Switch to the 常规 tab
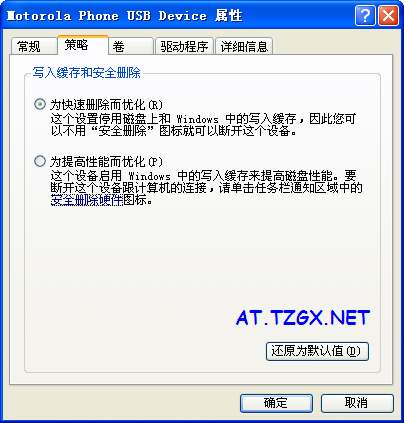404x423 pixels. (34, 46)
